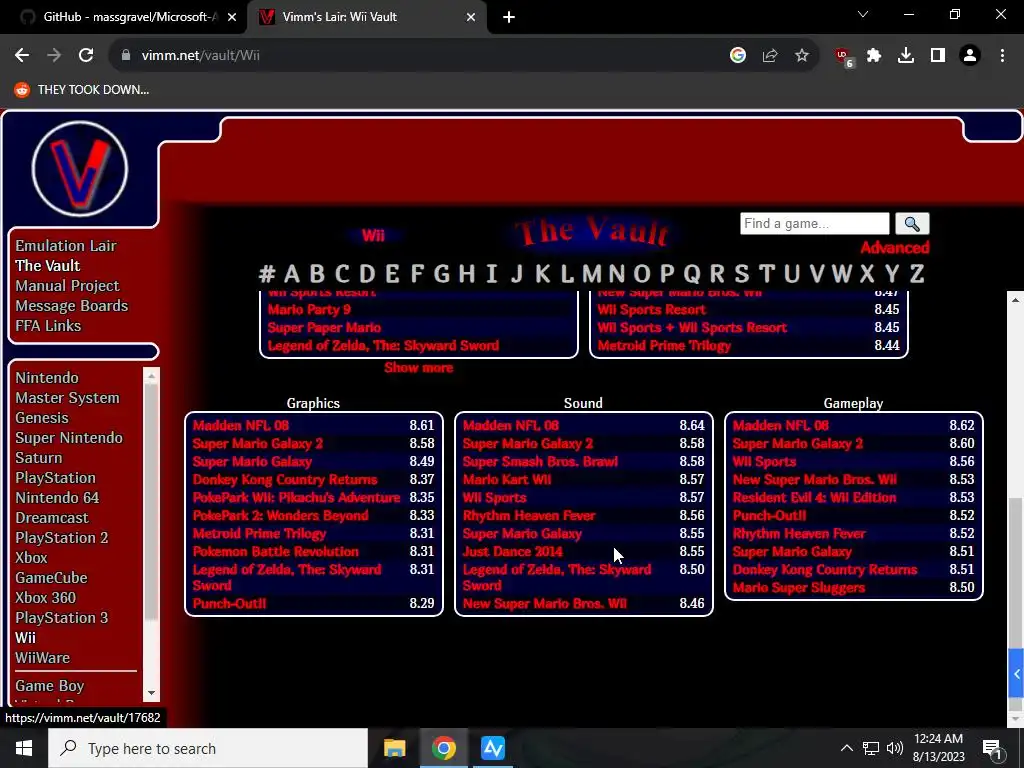Select WiiWare system
This screenshot has height=768, width=1024.
(x=42, y=658)
